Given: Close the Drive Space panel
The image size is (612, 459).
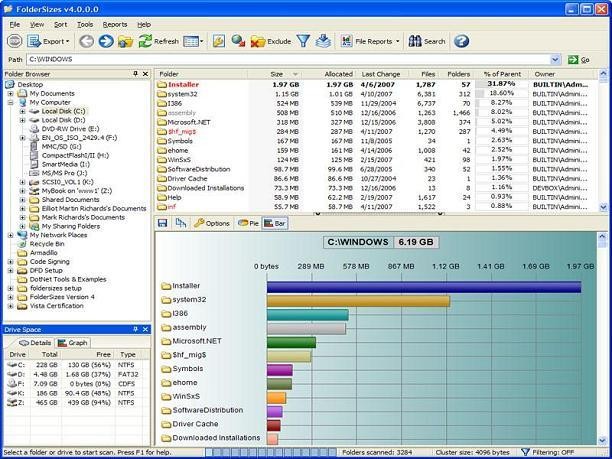Looking at the screenshot, I should point(146,329).
